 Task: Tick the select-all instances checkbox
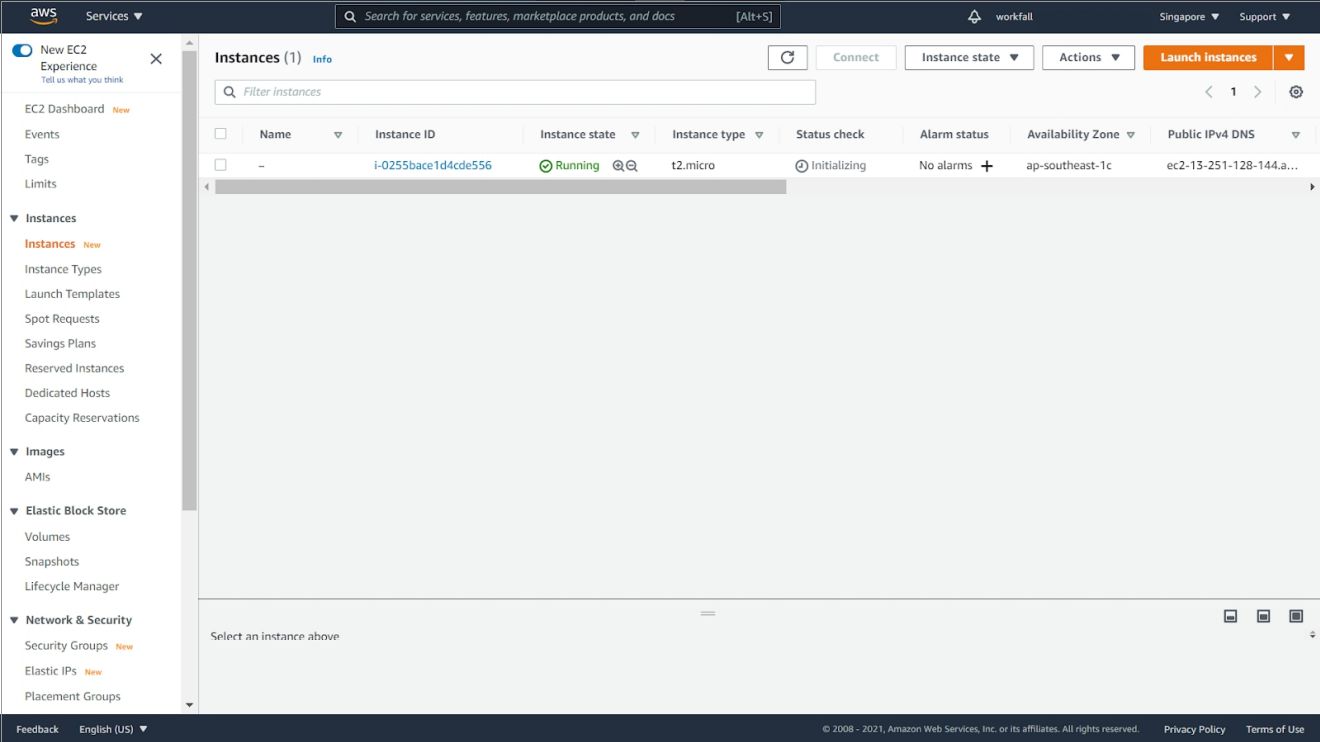click(221, 134)
